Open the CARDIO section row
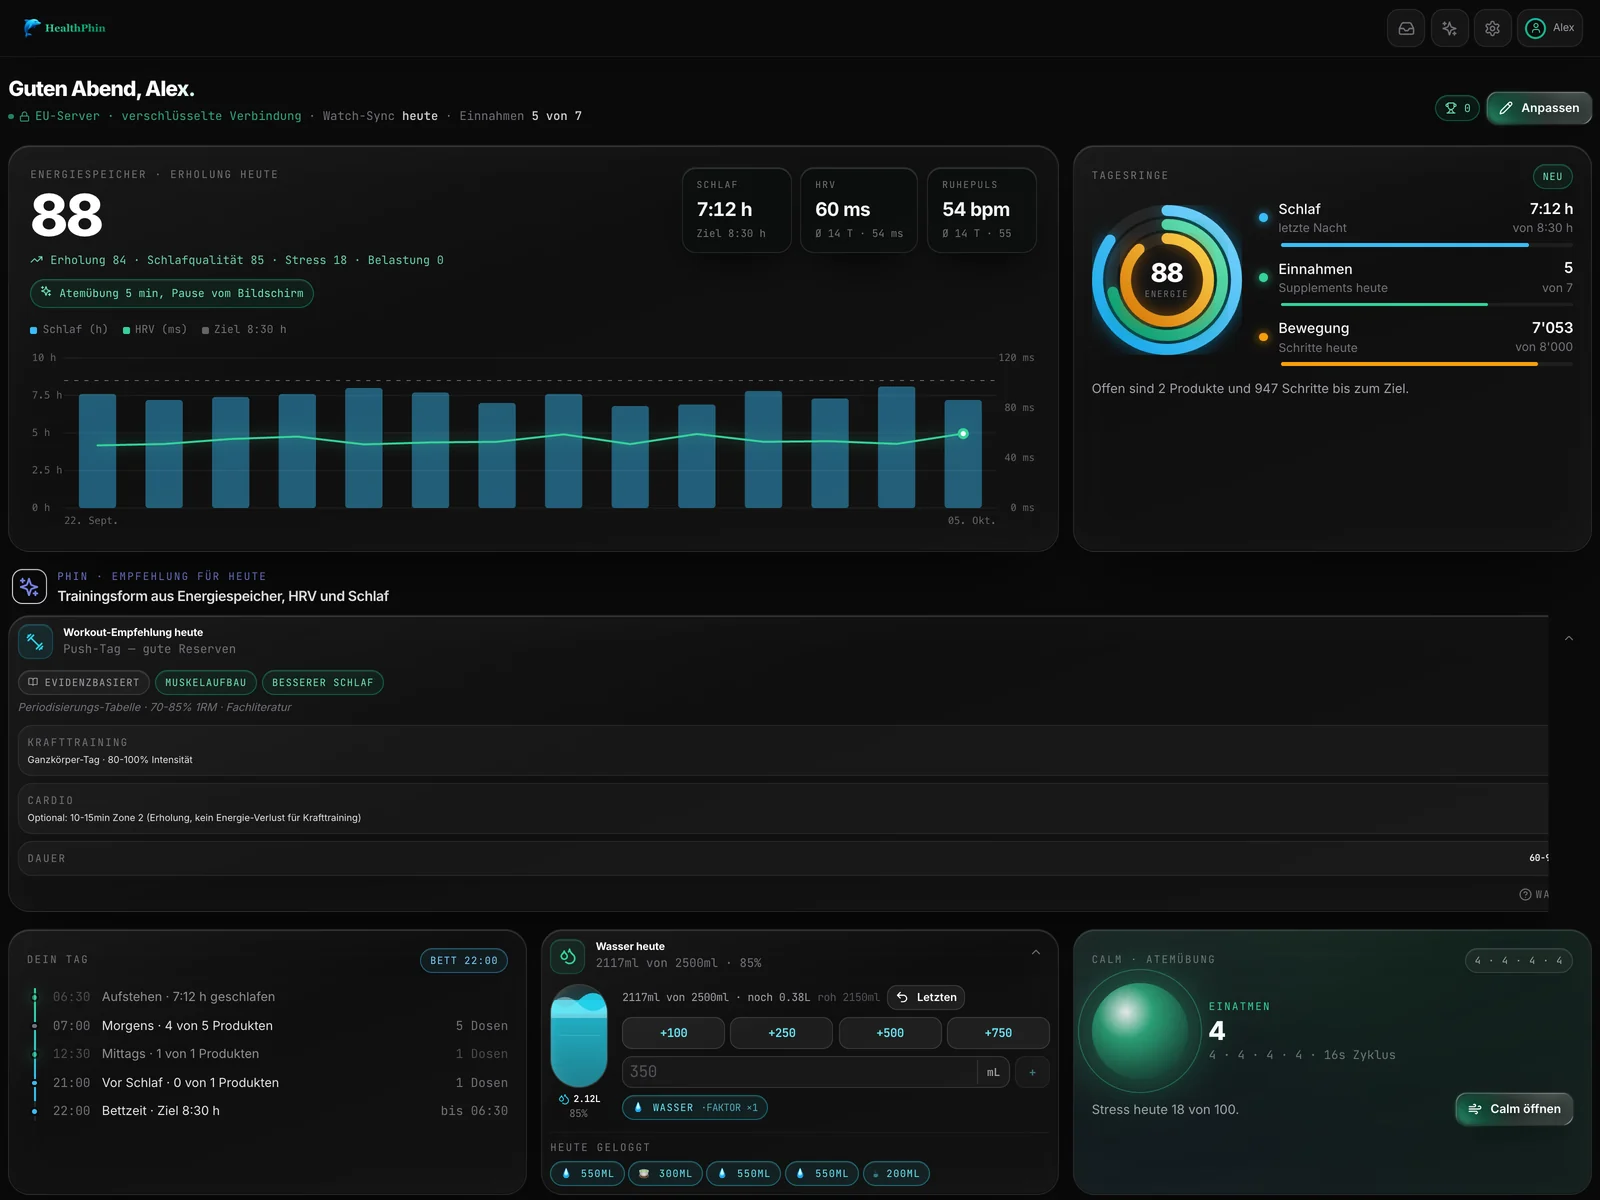1600x1200 pixels. coord(783,809)
